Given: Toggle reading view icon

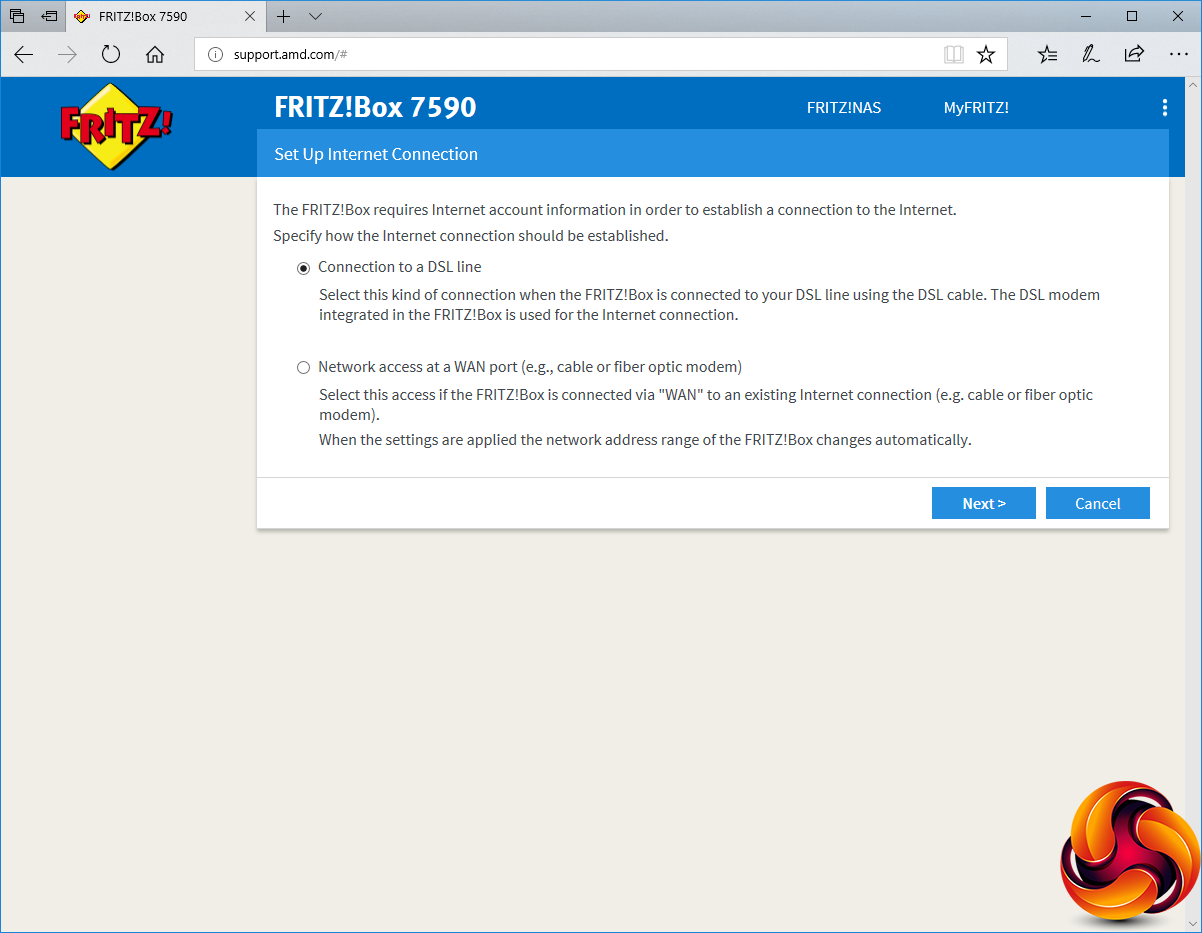Looking at the screenshot, I should pyautogui.click(x=954, y=55).
